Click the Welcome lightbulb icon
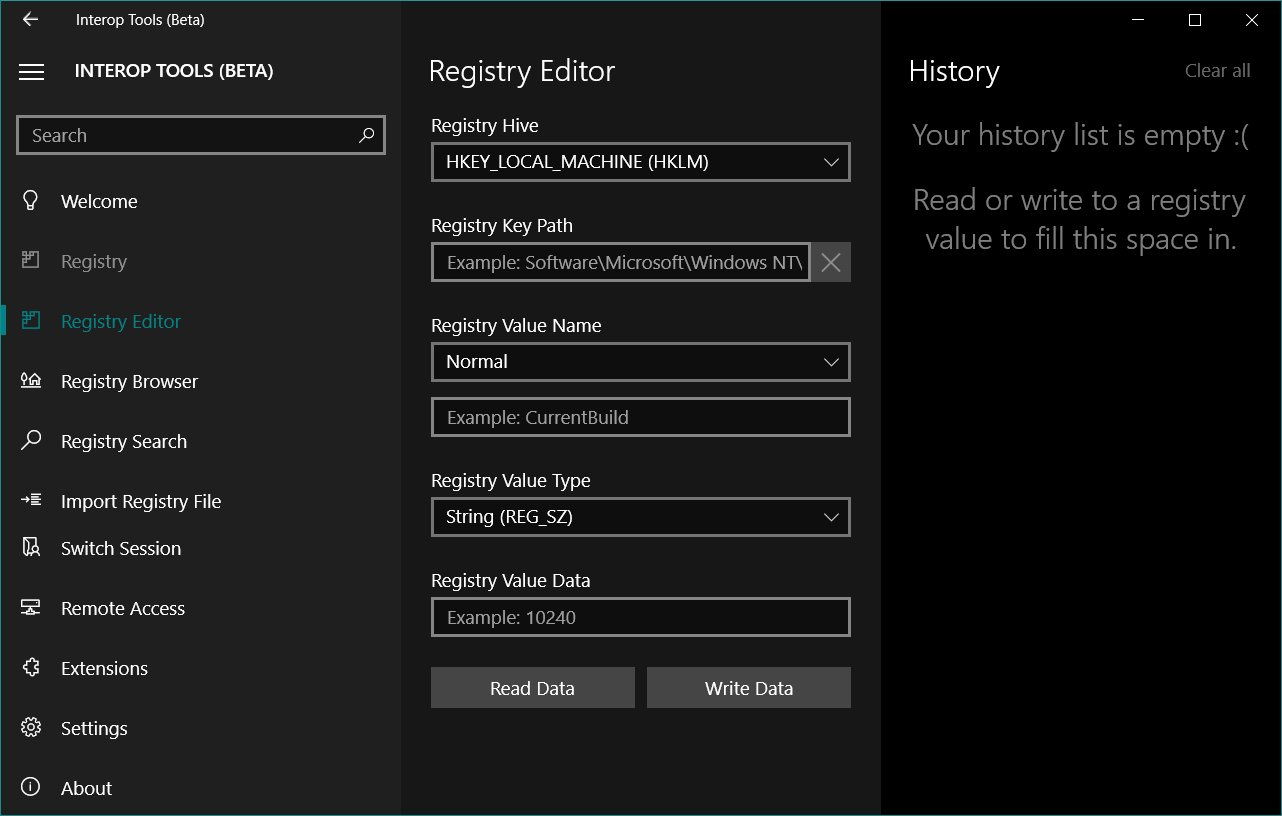Screen dimensions: 1282x816 pyautogui.click(x=31, y=201)
